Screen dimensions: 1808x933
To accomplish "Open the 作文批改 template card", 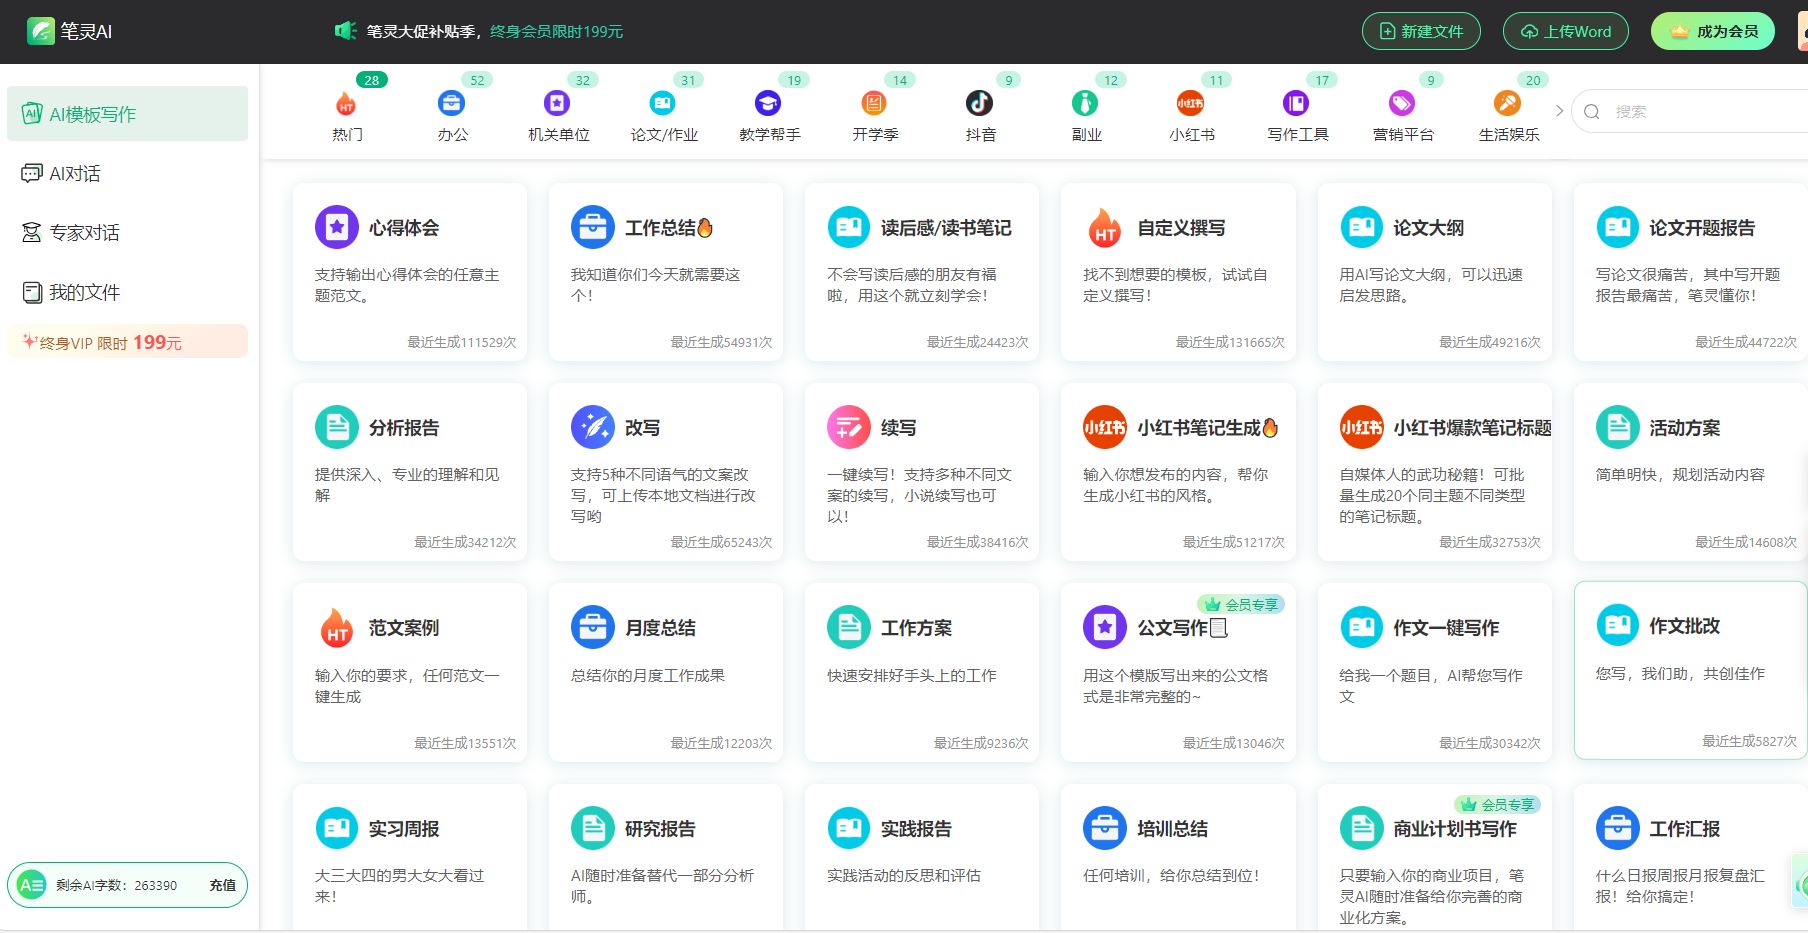I will click(1690, 670).
